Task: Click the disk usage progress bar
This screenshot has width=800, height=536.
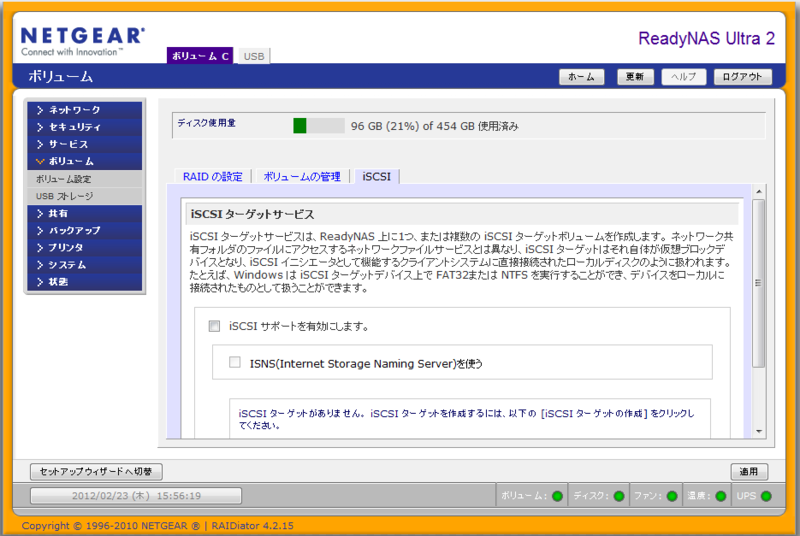Action: pos(319,125)
